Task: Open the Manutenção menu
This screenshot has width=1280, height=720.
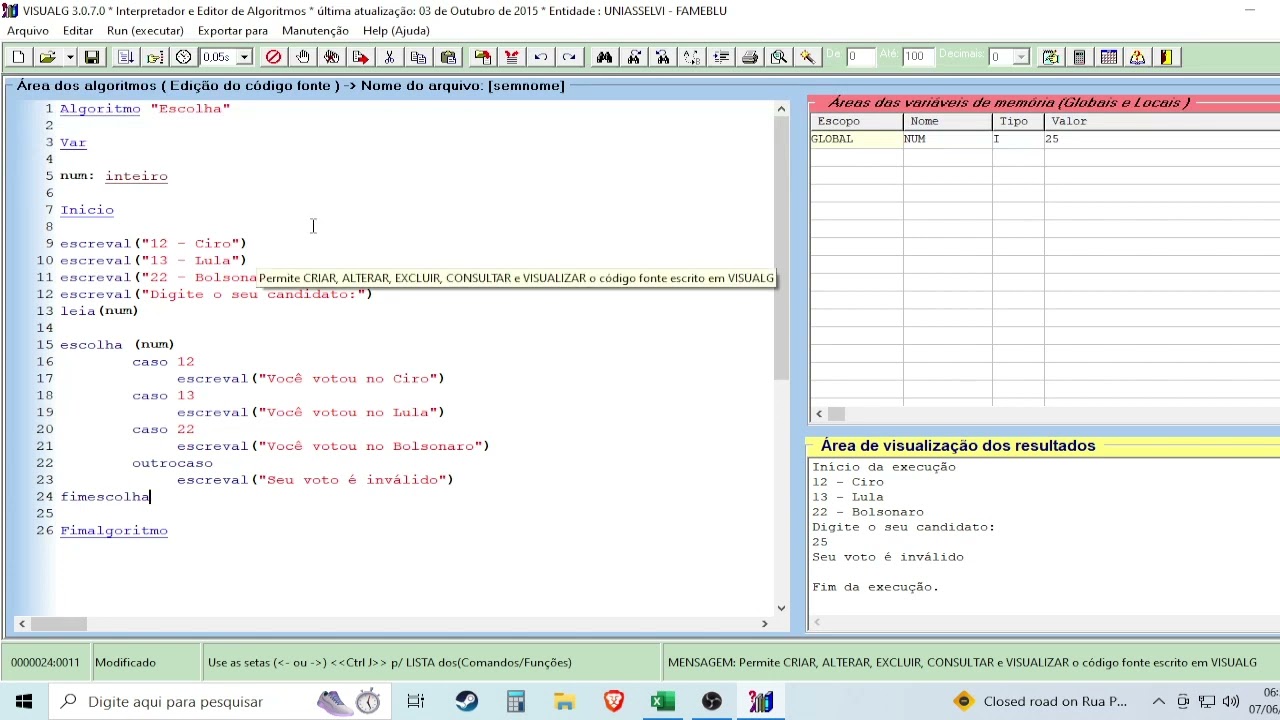Action: coord(315,31)
